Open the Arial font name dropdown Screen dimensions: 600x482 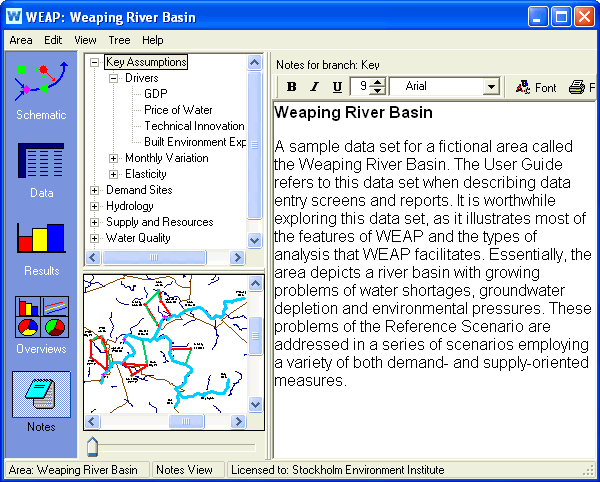(491, 87)
